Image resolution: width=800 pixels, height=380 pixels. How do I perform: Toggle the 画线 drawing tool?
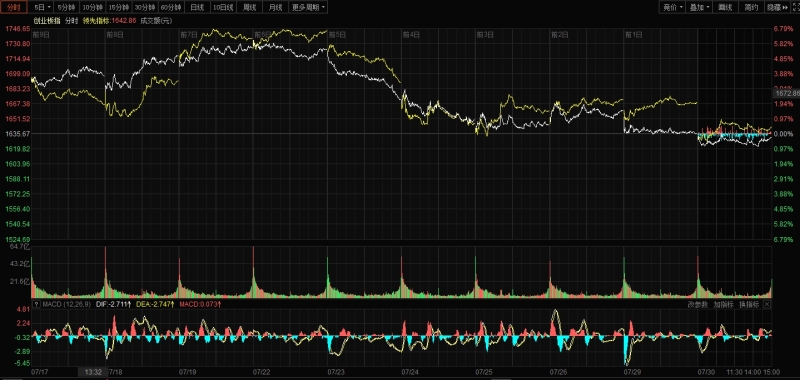(725, 7)
